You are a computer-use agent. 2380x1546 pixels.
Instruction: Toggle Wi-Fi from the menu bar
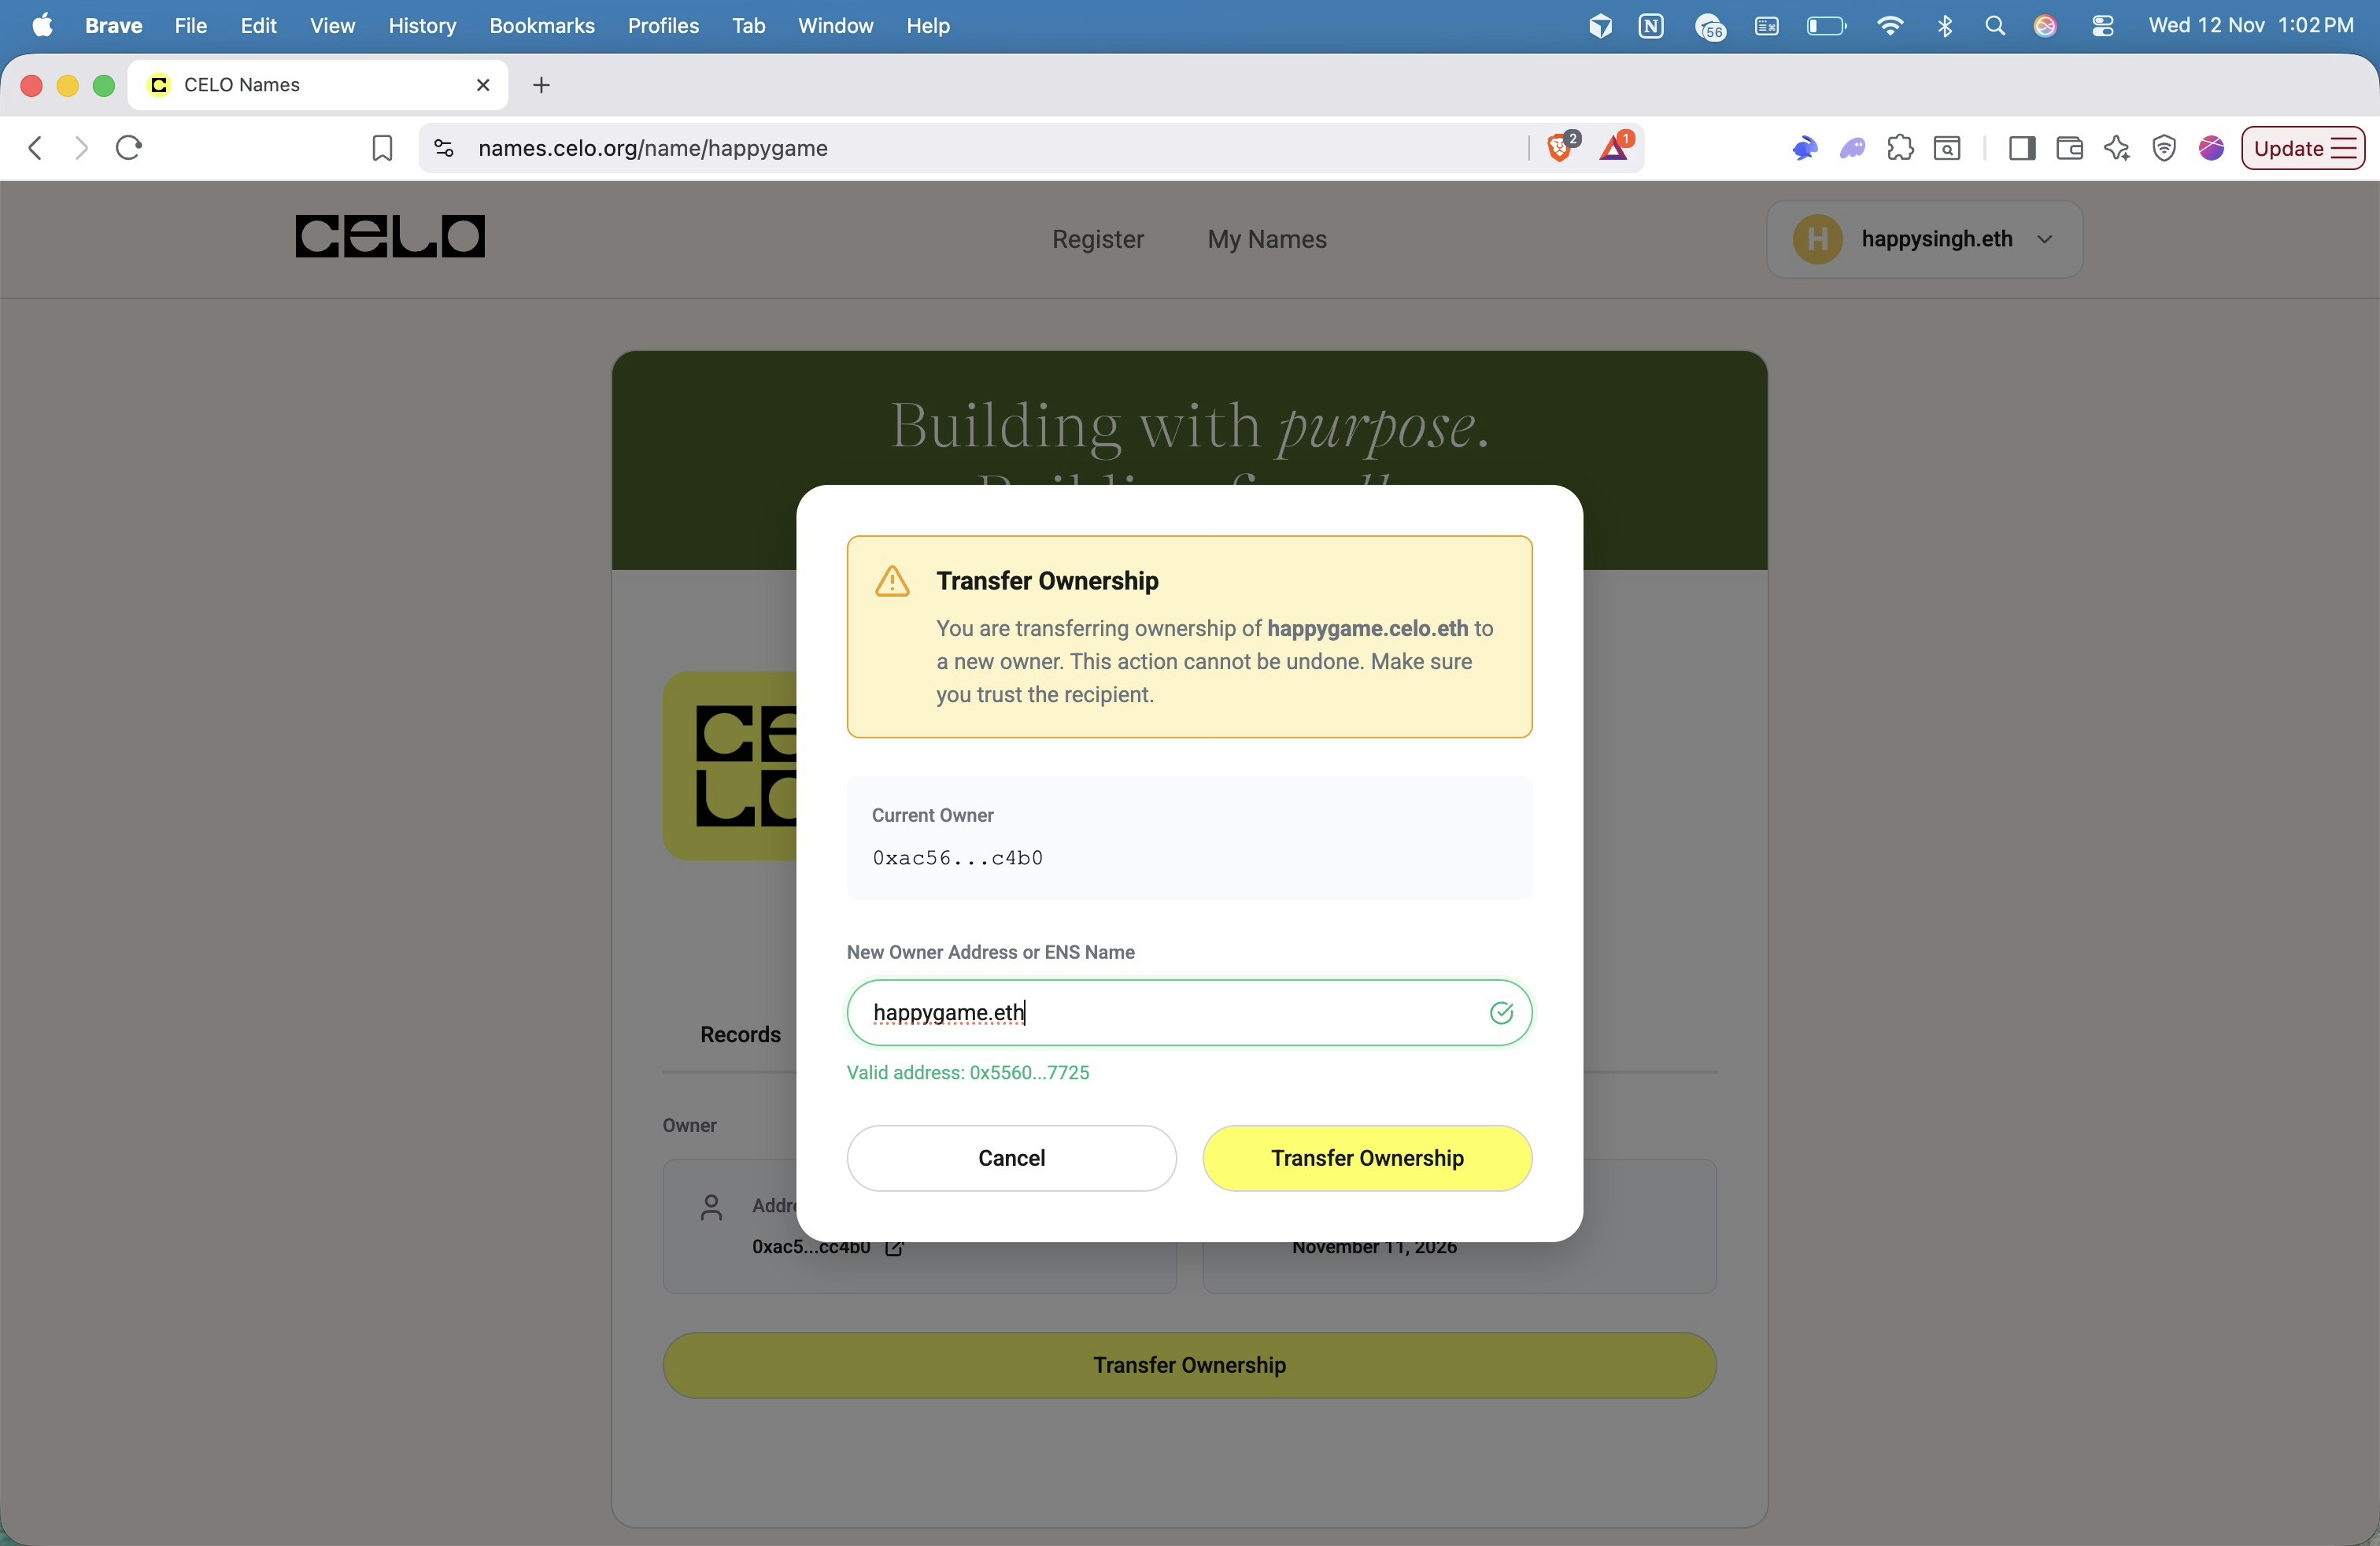pos(1890,26)
